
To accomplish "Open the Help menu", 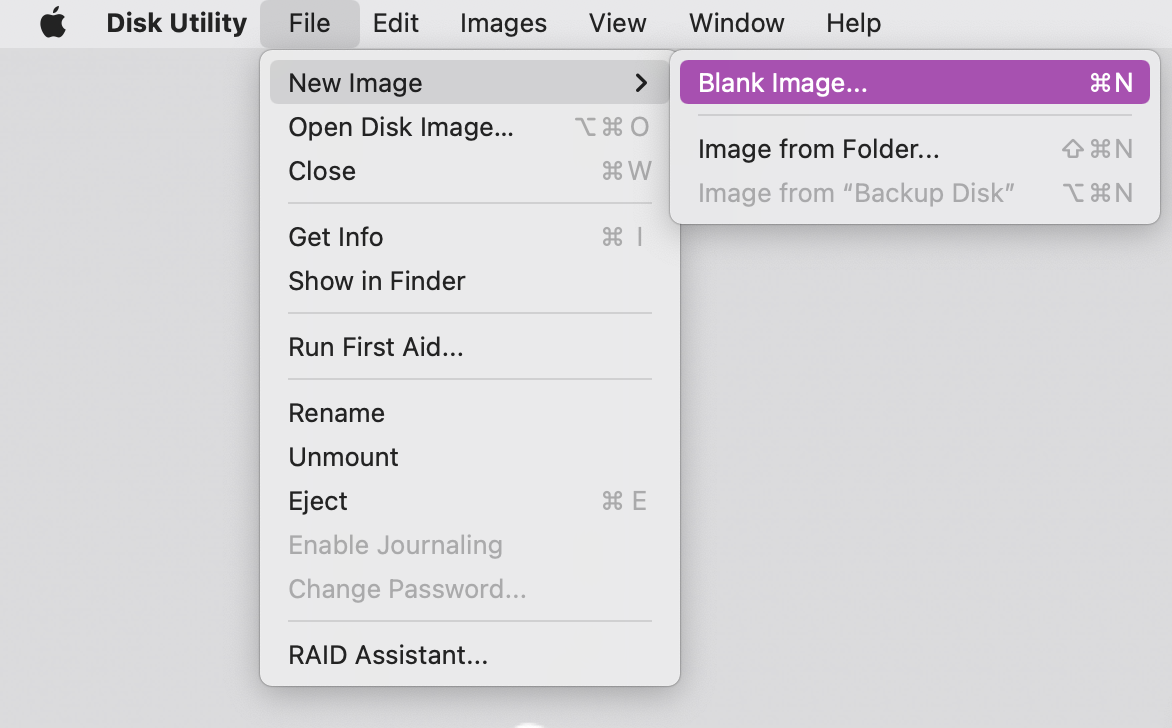I will click(854, 23).
